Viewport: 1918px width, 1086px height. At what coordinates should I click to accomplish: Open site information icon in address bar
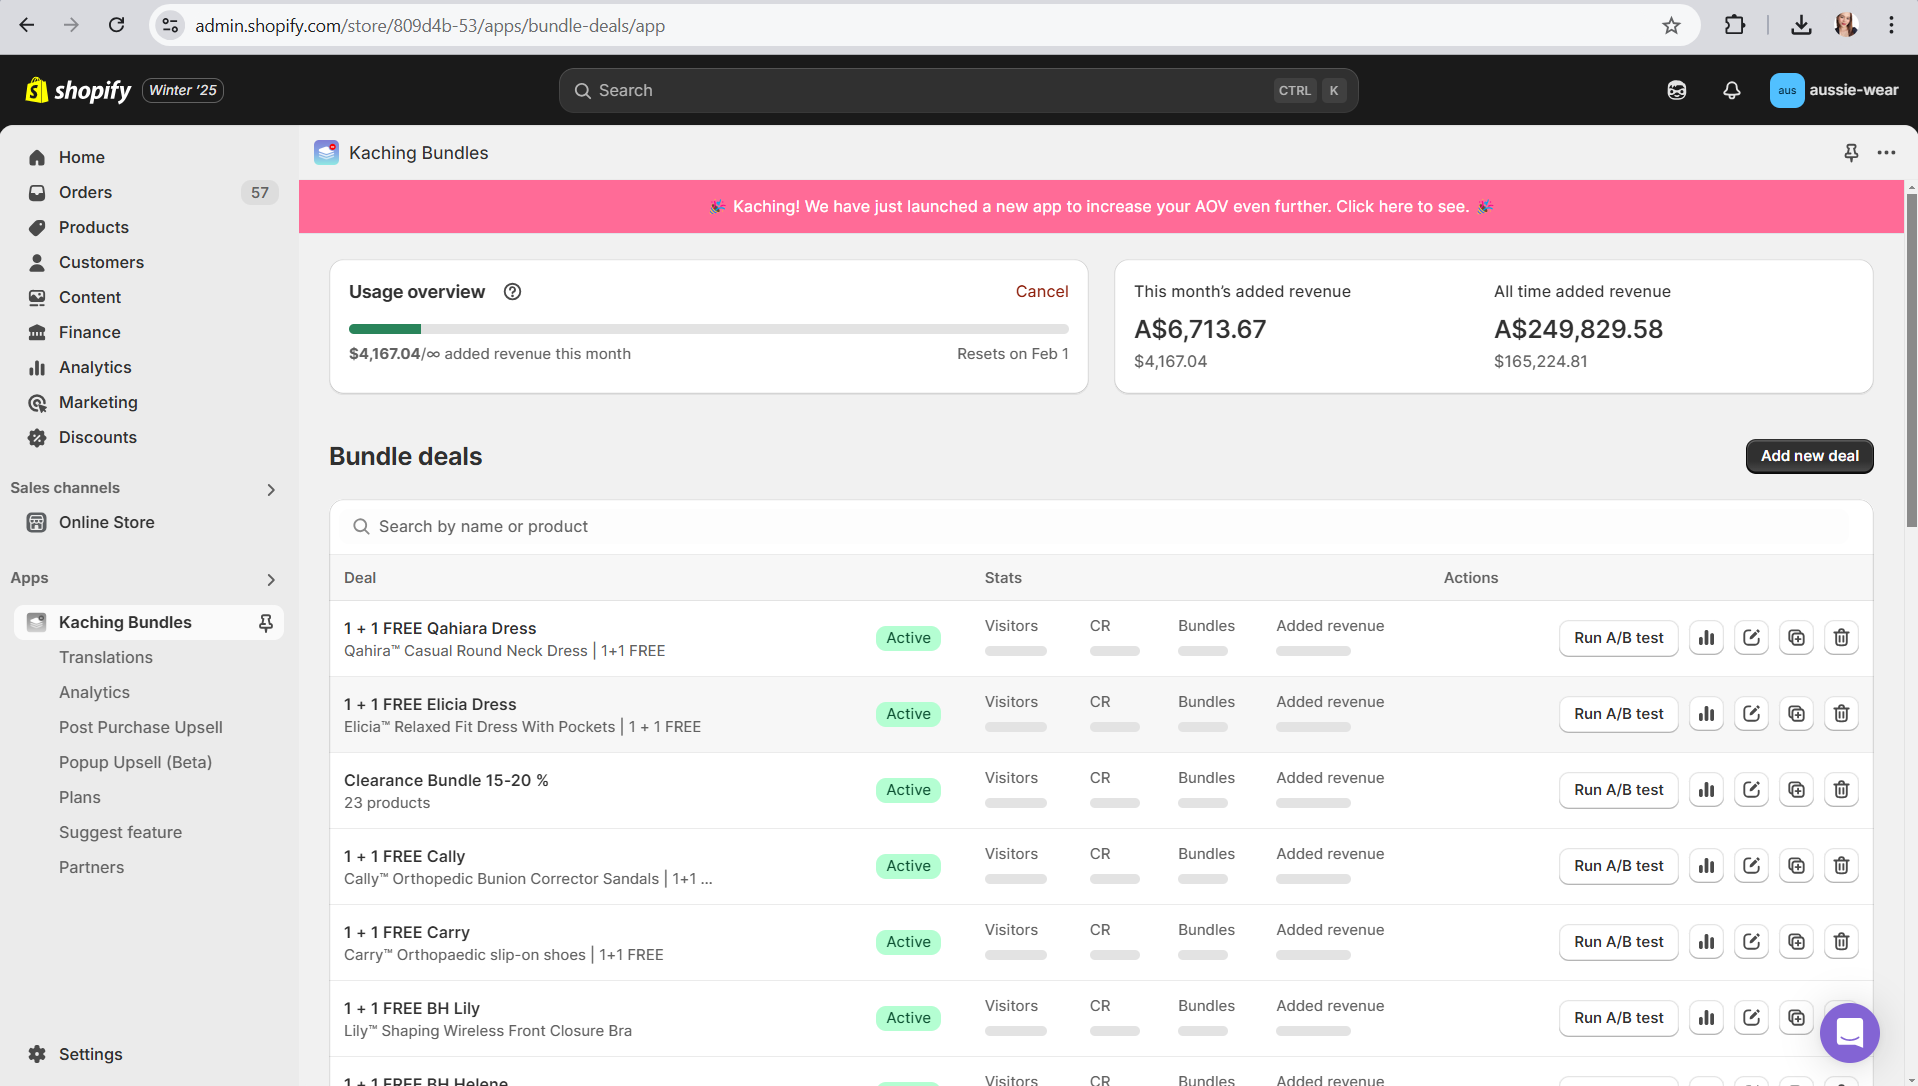170,26
